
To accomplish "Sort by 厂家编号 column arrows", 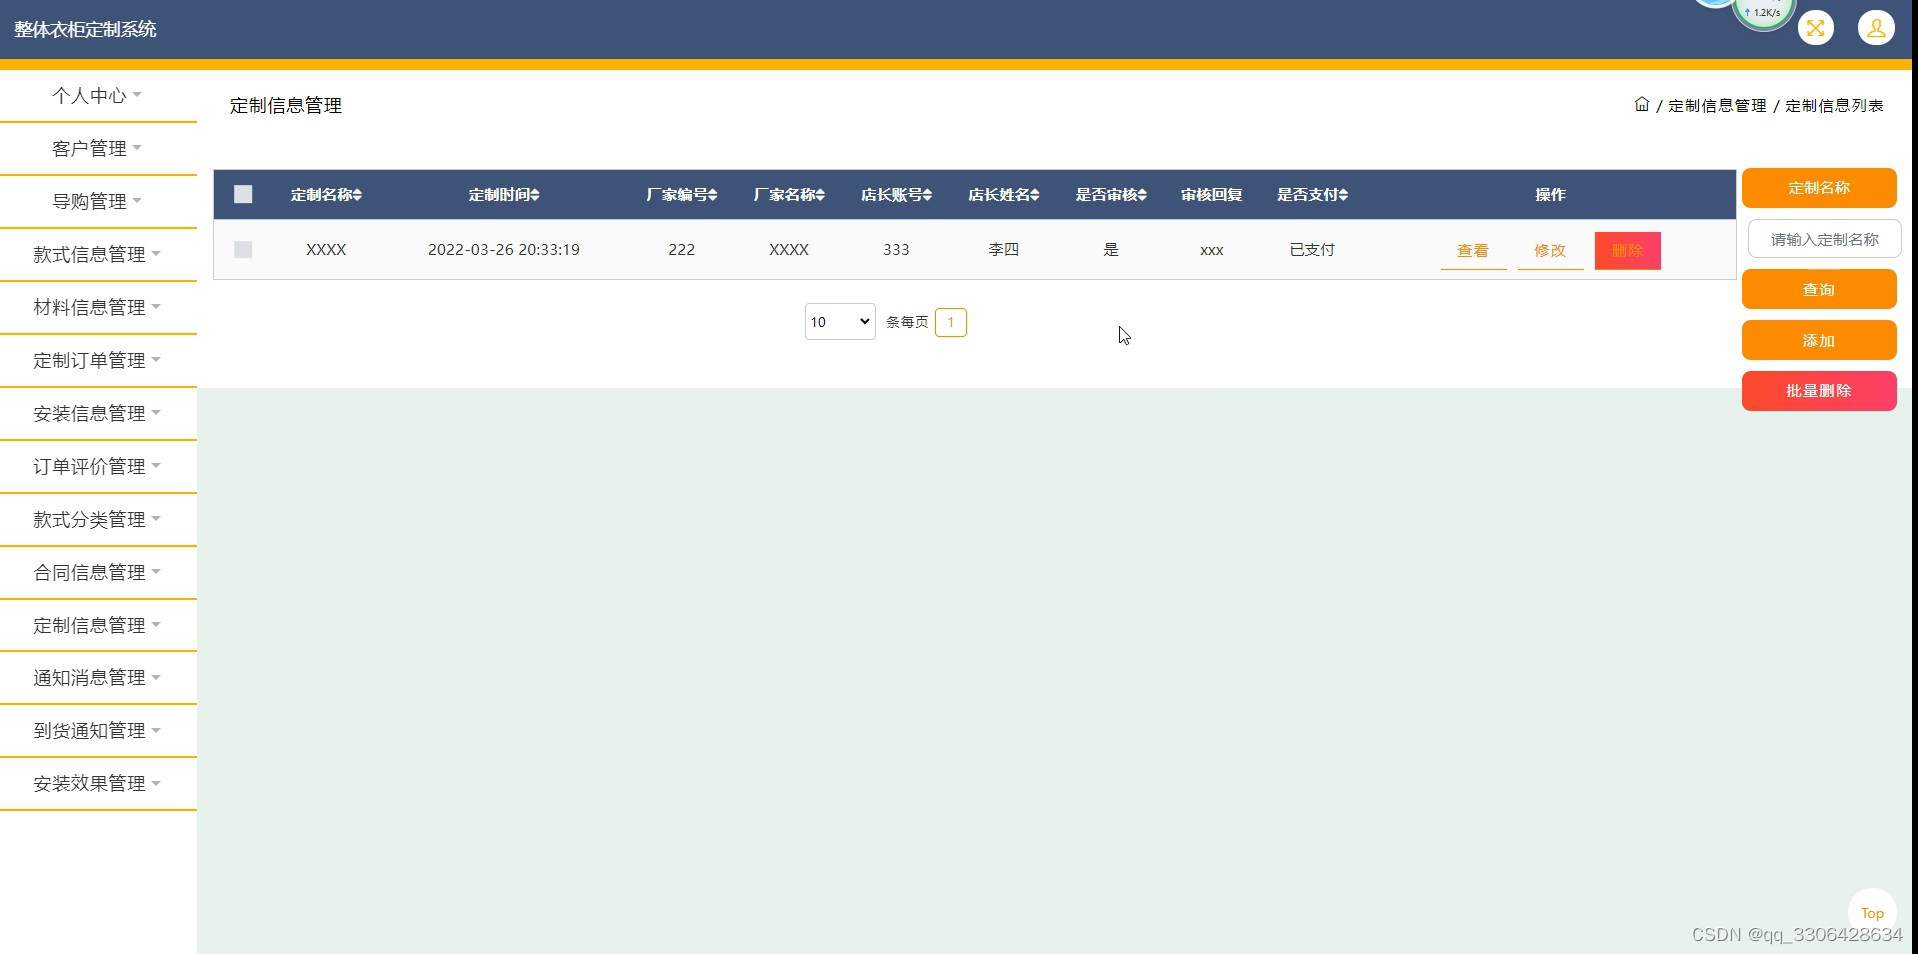I will [x=713, y=195].
